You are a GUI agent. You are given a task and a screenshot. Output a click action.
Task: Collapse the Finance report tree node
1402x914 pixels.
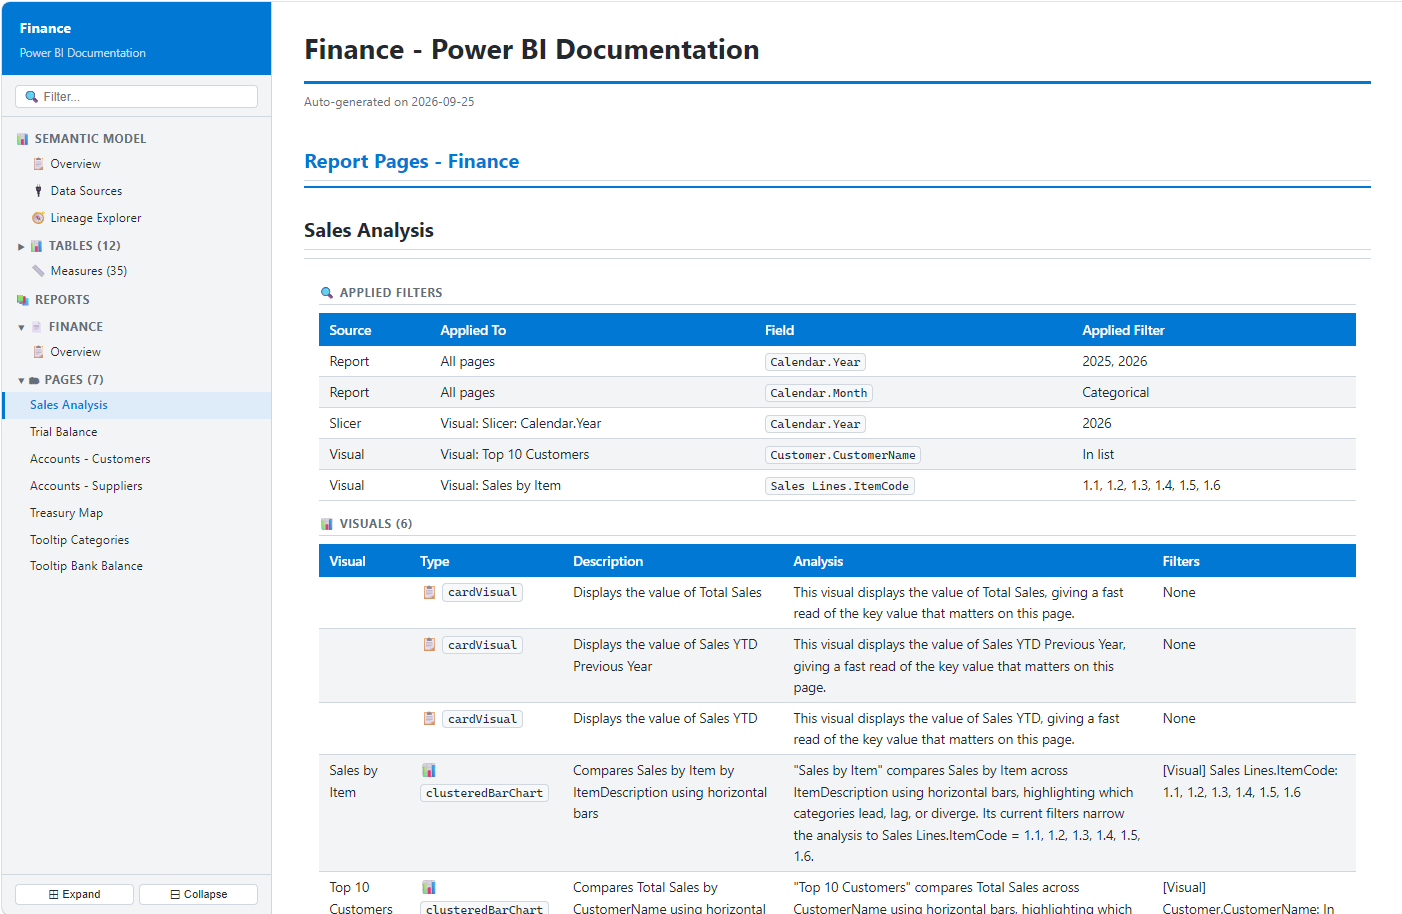point(21,327)
